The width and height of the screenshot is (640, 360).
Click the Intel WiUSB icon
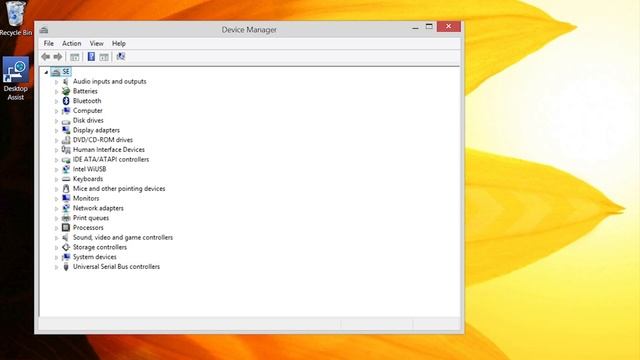pos(66,169)
